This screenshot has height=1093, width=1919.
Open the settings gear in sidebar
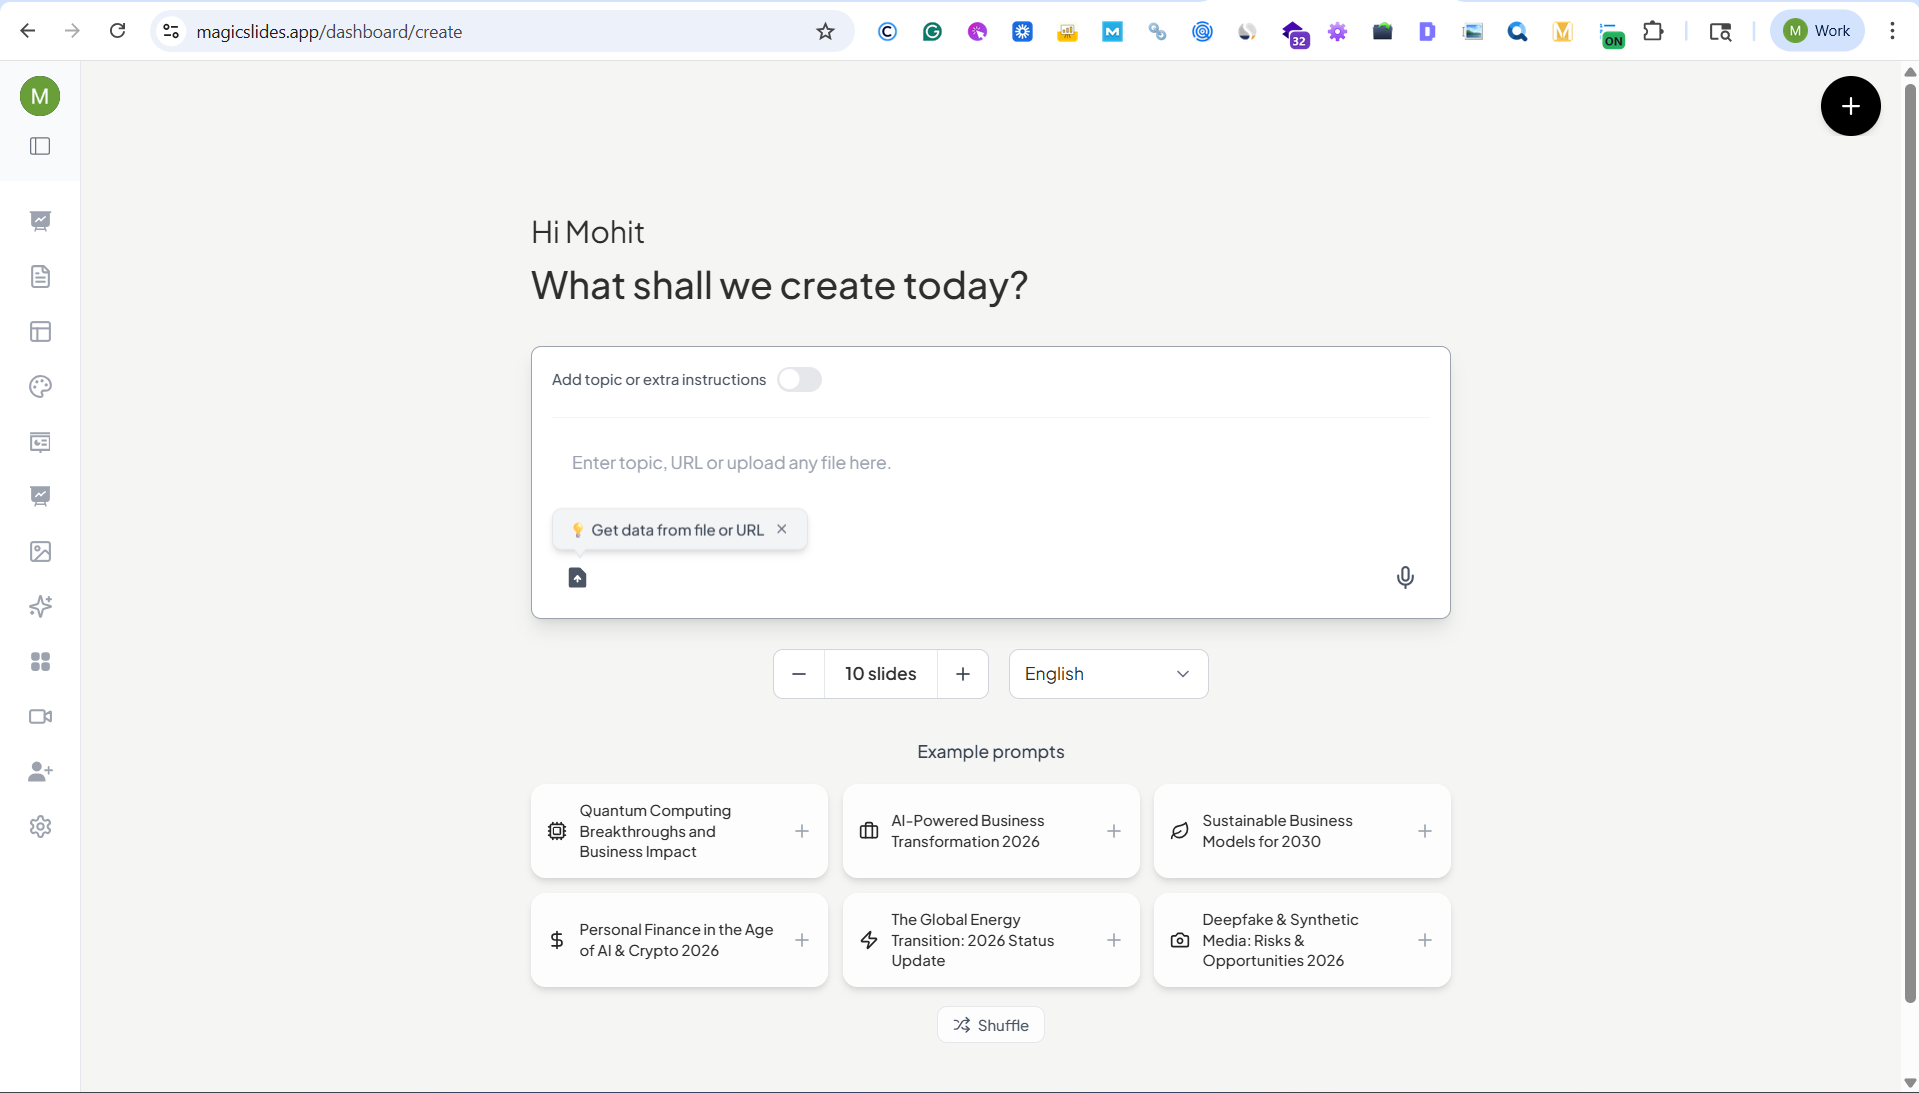pos(40,827)
